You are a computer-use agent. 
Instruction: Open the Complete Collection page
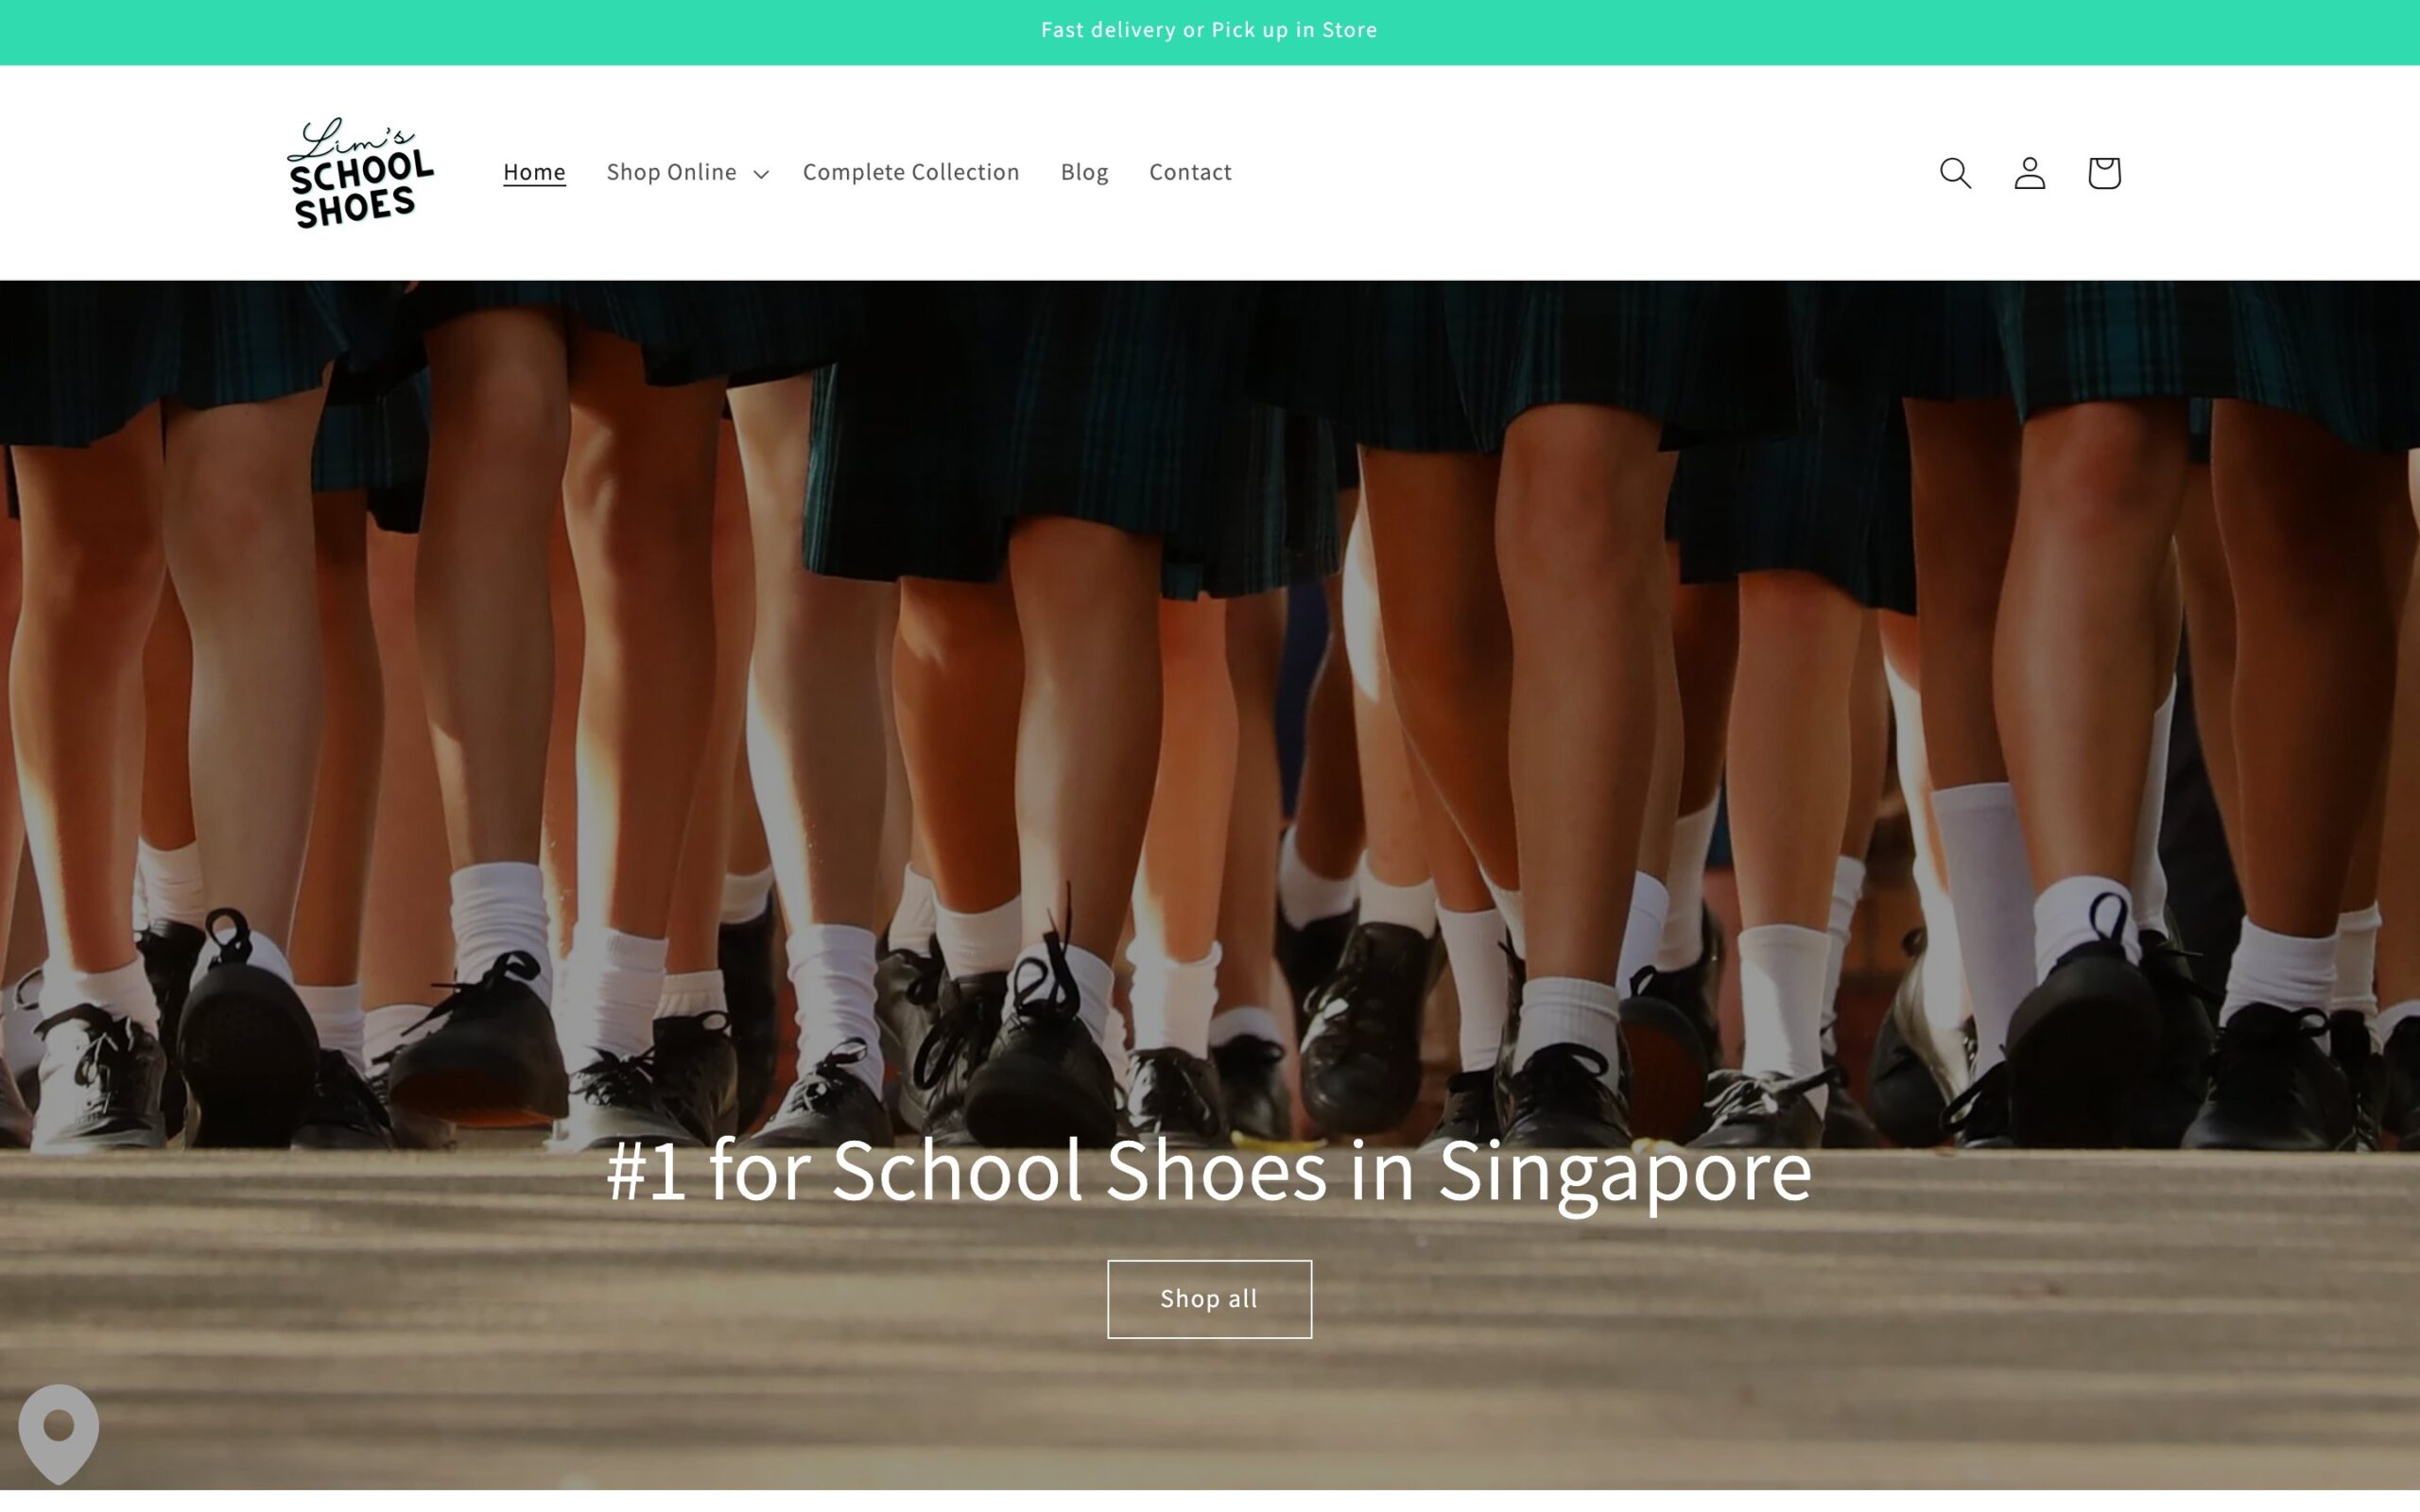[911, 172]
